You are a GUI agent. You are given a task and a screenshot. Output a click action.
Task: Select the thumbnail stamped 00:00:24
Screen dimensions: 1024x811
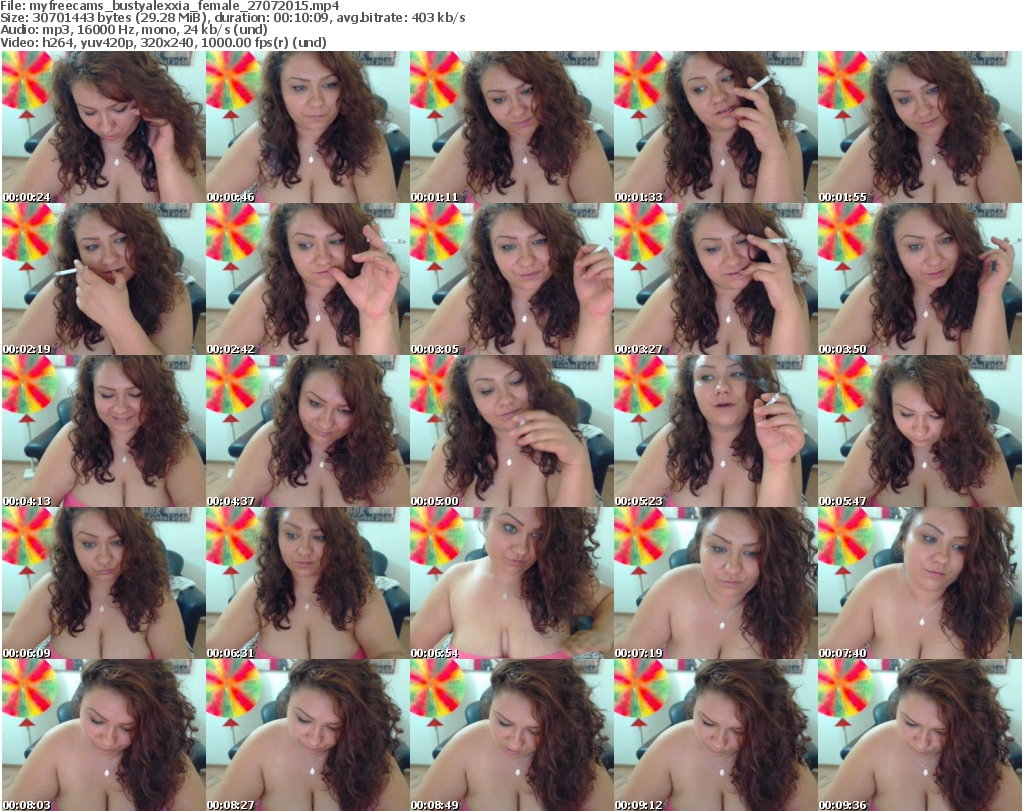click(104, 127)
